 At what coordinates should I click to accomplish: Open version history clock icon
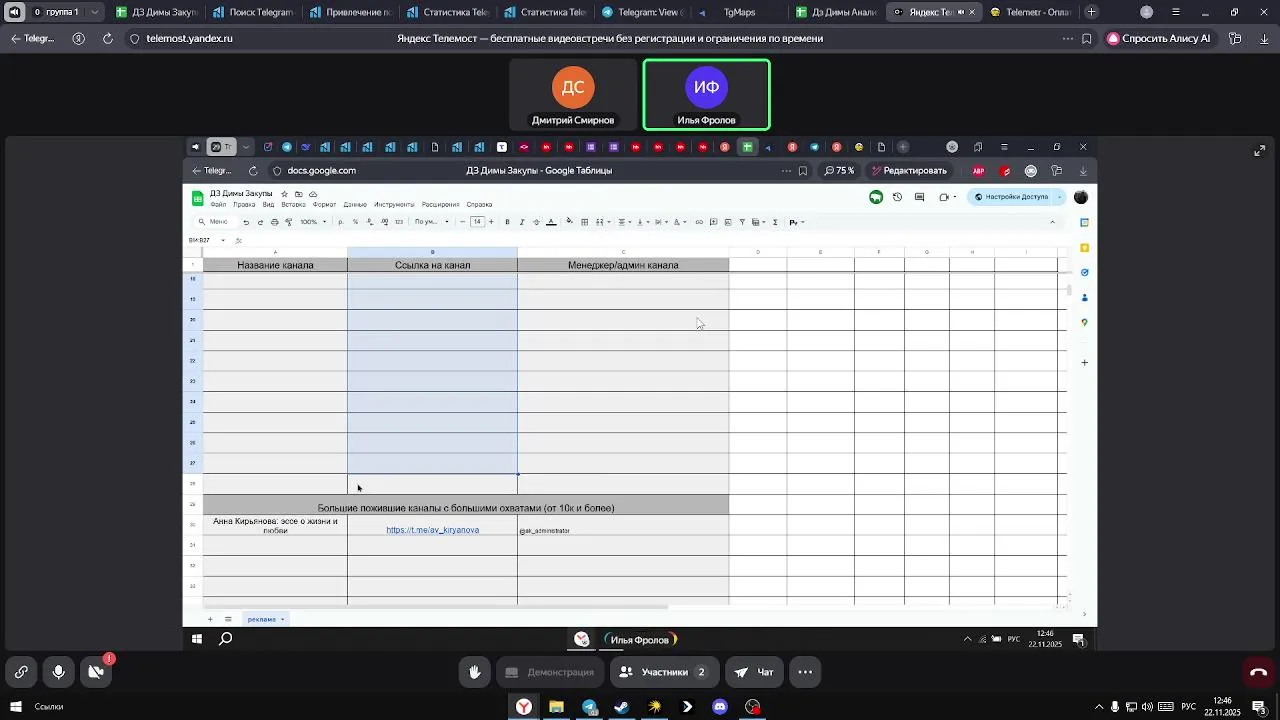click(897, 197)
